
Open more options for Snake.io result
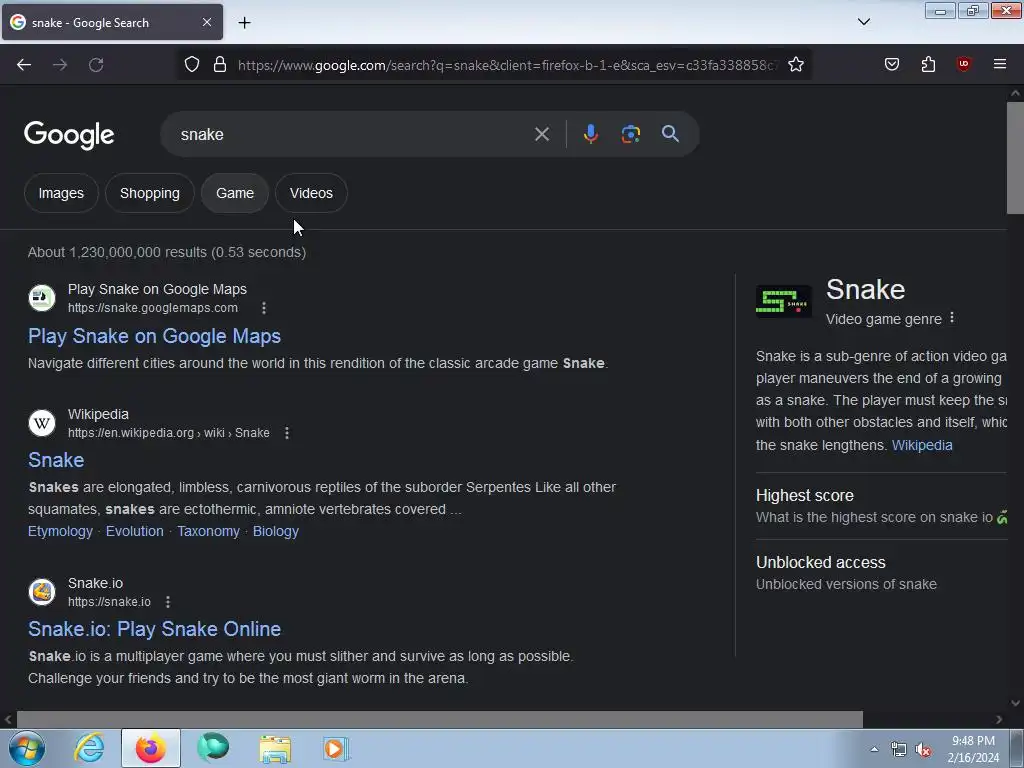coord(168,601)
